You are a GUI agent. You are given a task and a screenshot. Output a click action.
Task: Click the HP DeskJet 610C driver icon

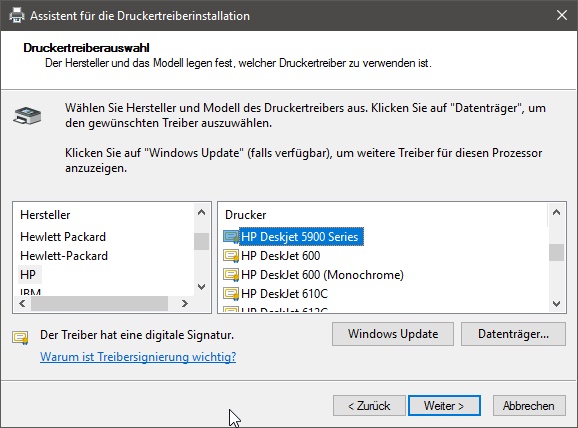231,294
